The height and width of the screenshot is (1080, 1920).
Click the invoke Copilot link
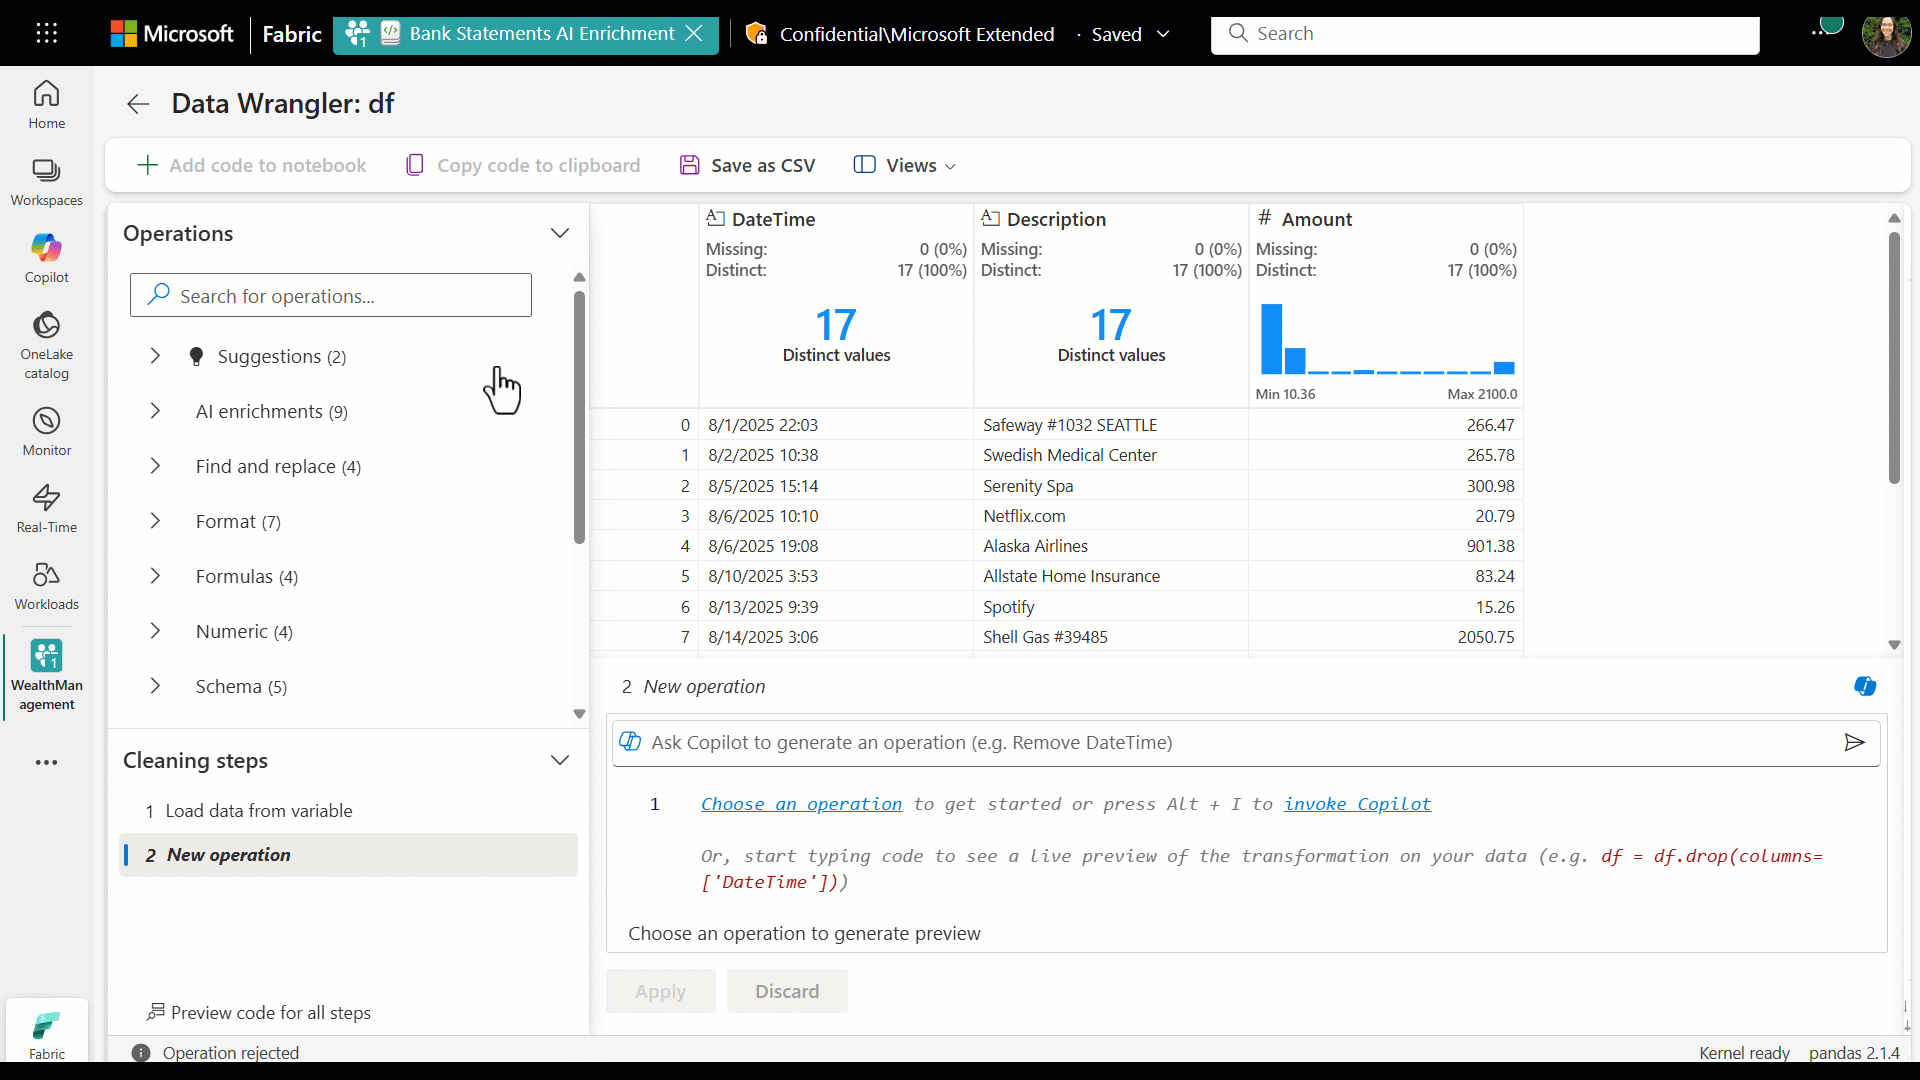pos(1357,804)
